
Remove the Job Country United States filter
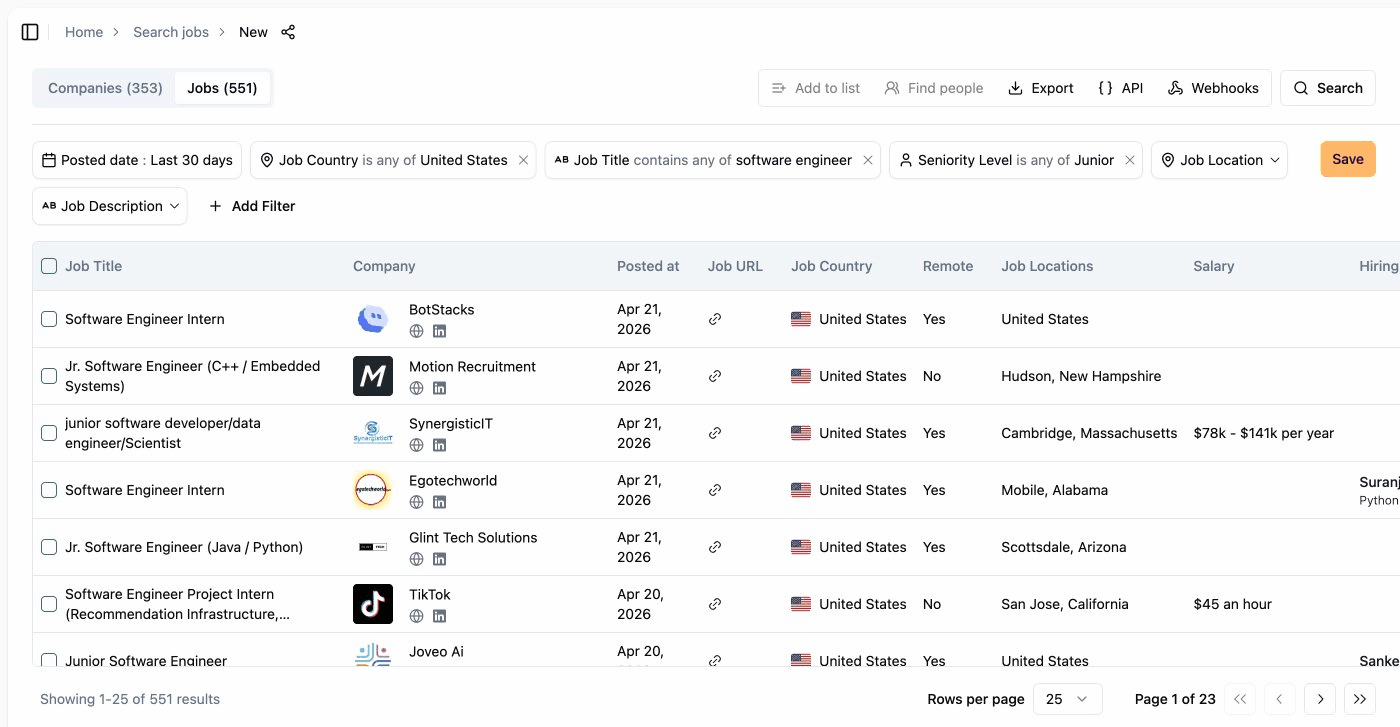coord(523,160)
